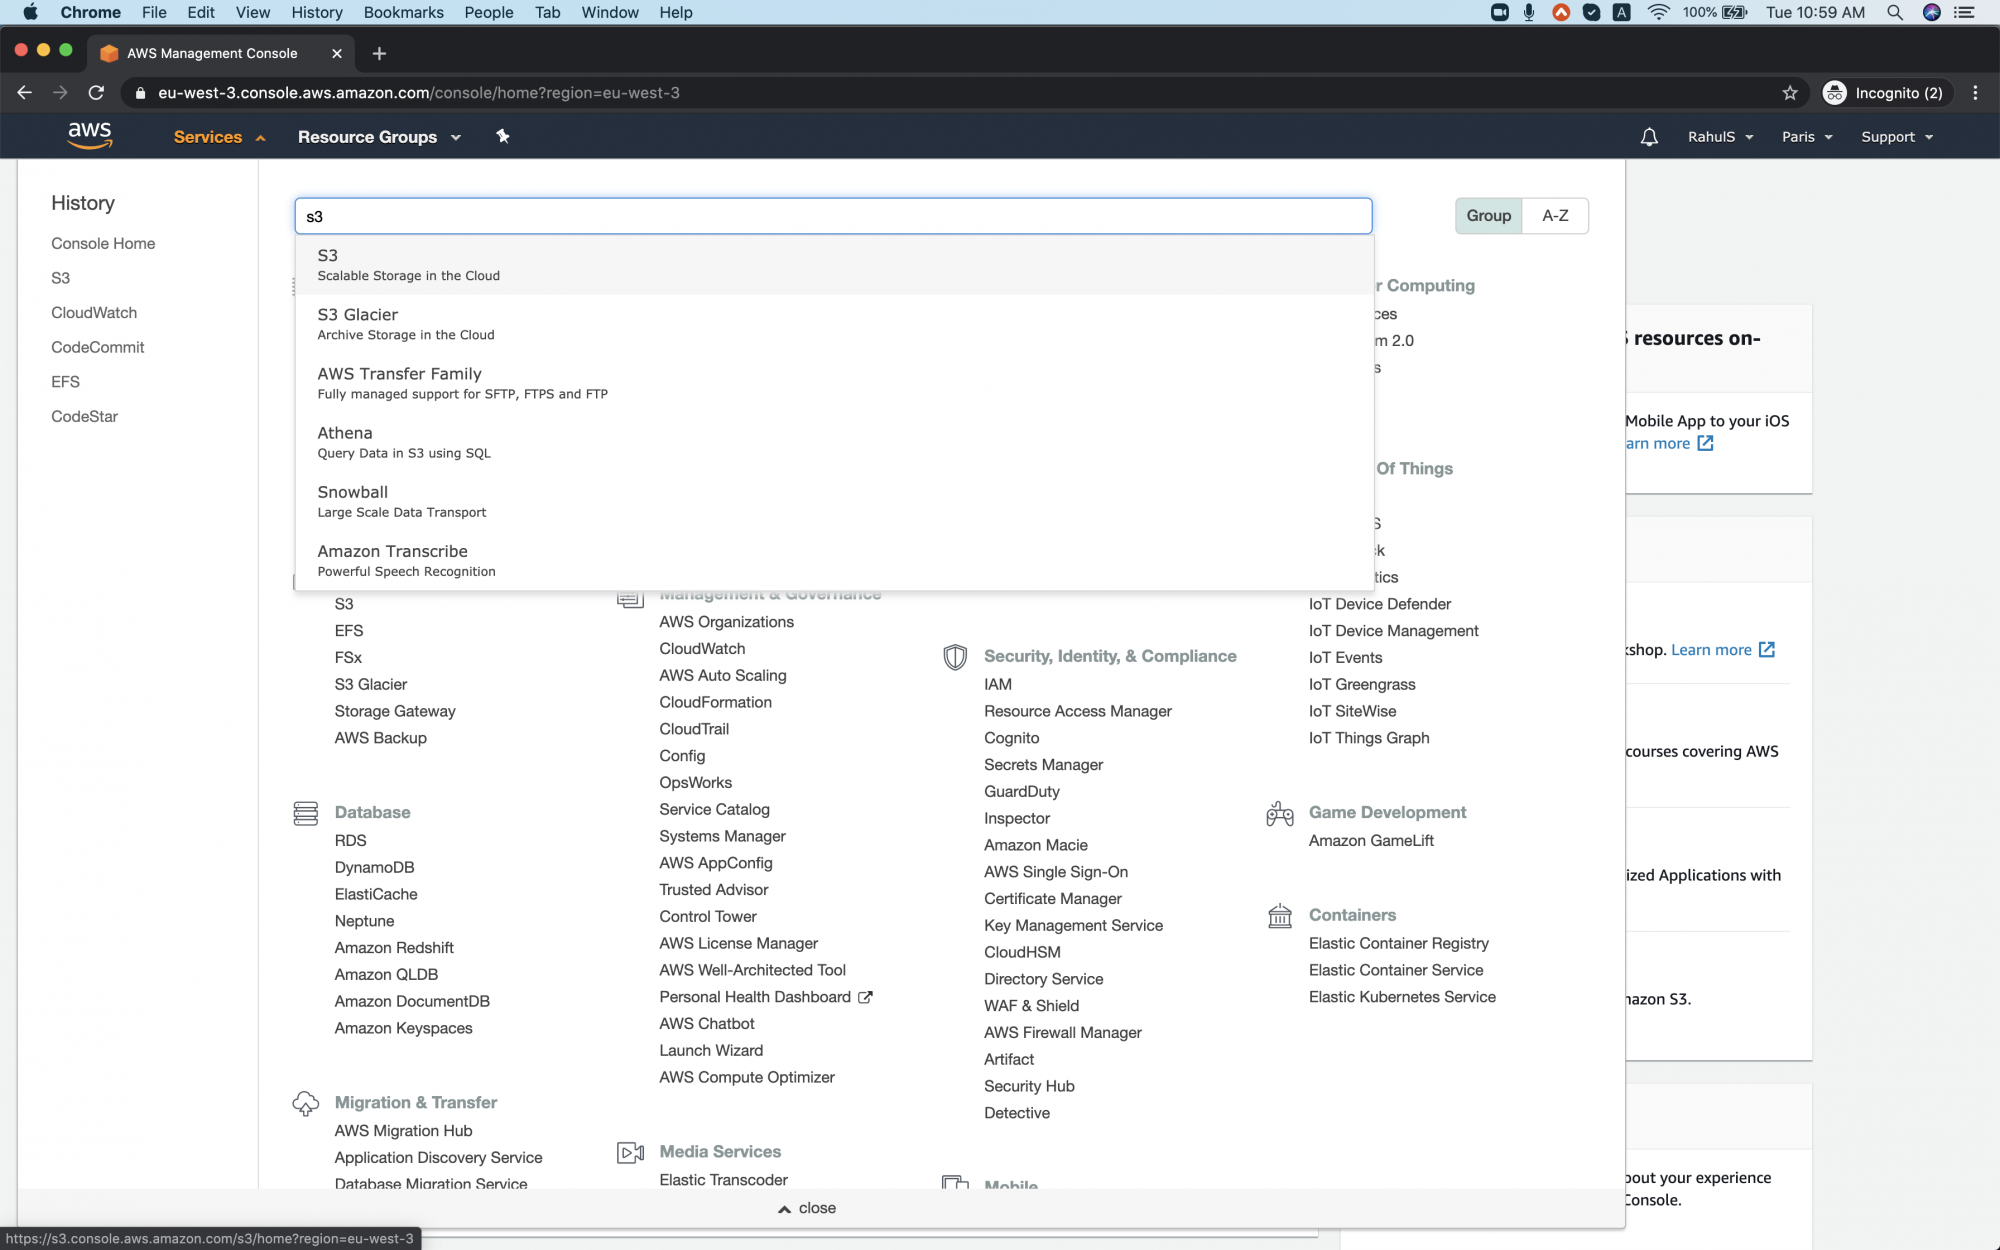Click the Migration & Transfer cloud icon

point(306,1103)
